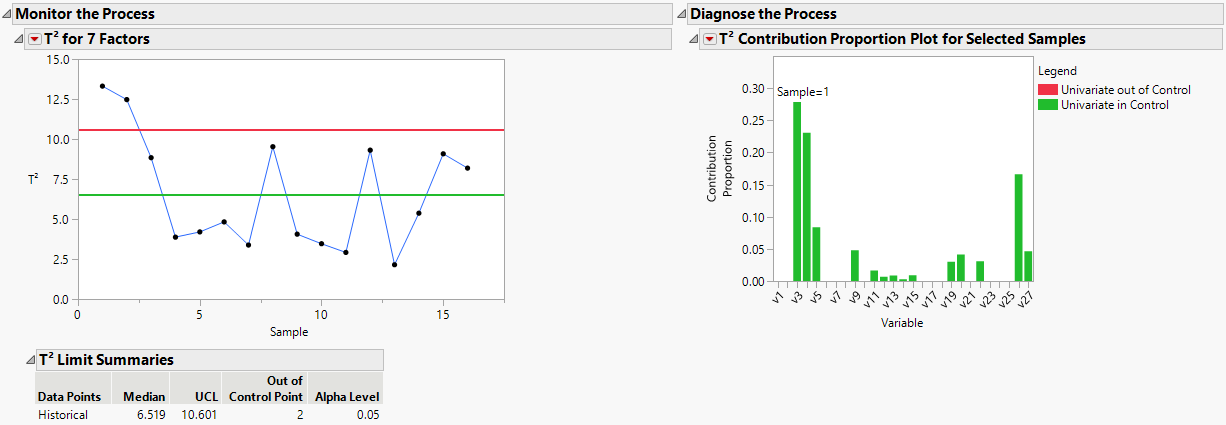This screenshot has height=425, width=1226.
Task: Open red triangle menu for T² for 7 Factors
Action: pyautogui.click(x=35, y=39)
